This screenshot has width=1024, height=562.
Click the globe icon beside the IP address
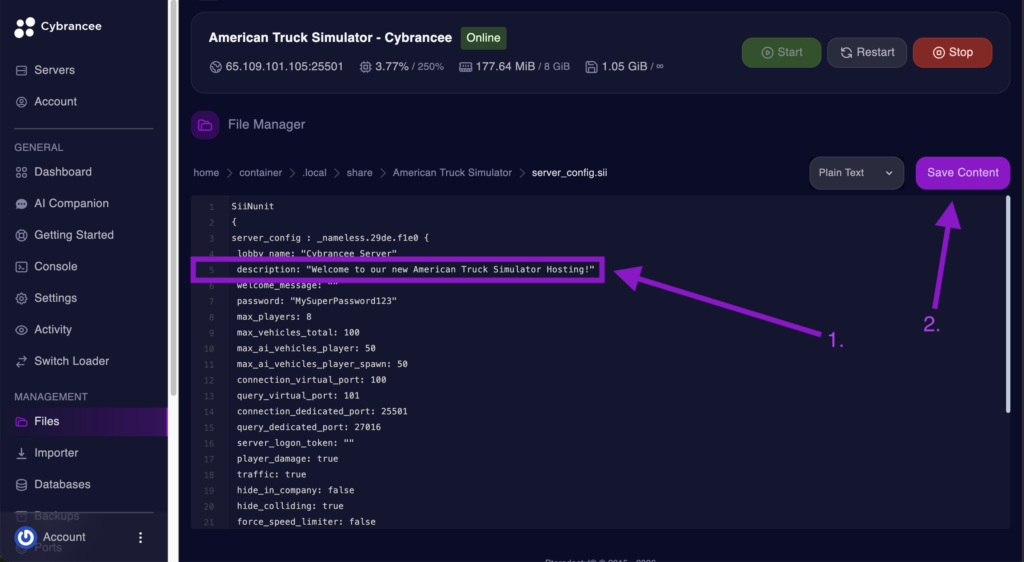tap(216, 67)
